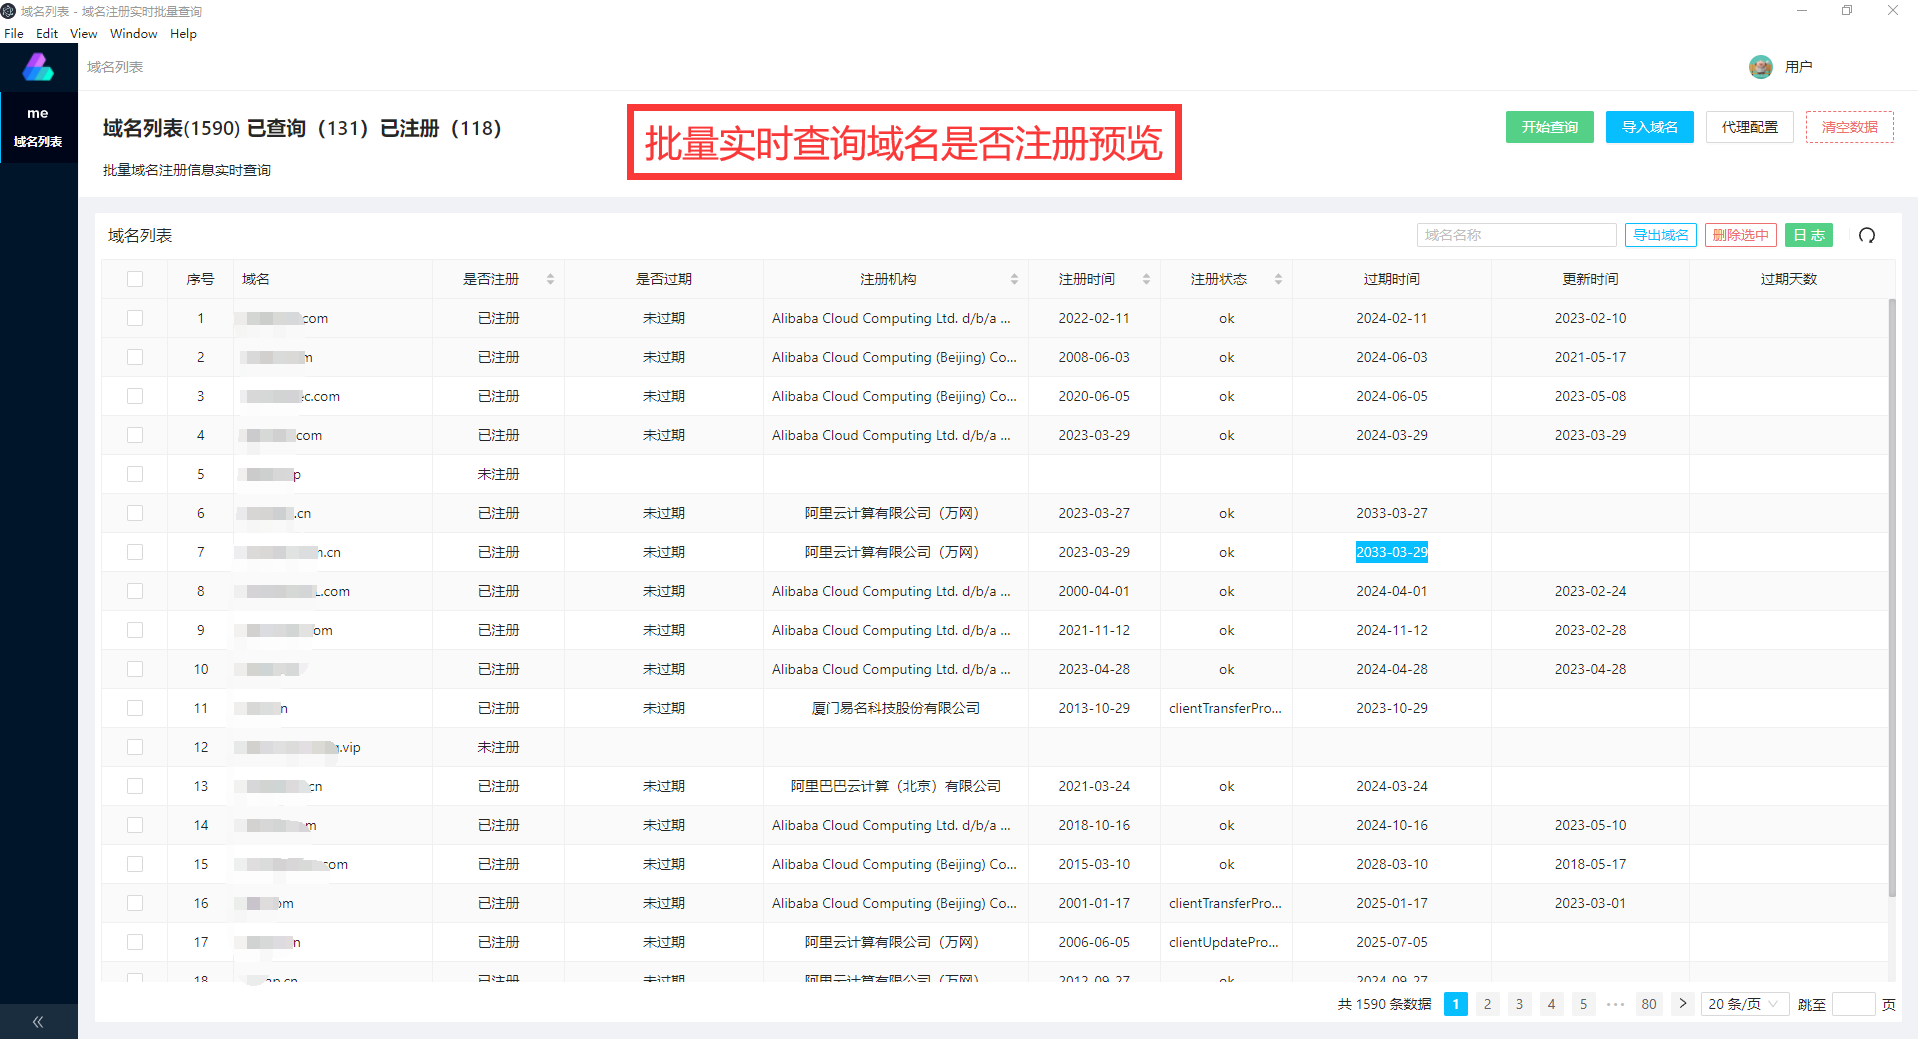Click the 跳至 page number input
Viewport: 1918px width, 1039px height.
1853,1004
